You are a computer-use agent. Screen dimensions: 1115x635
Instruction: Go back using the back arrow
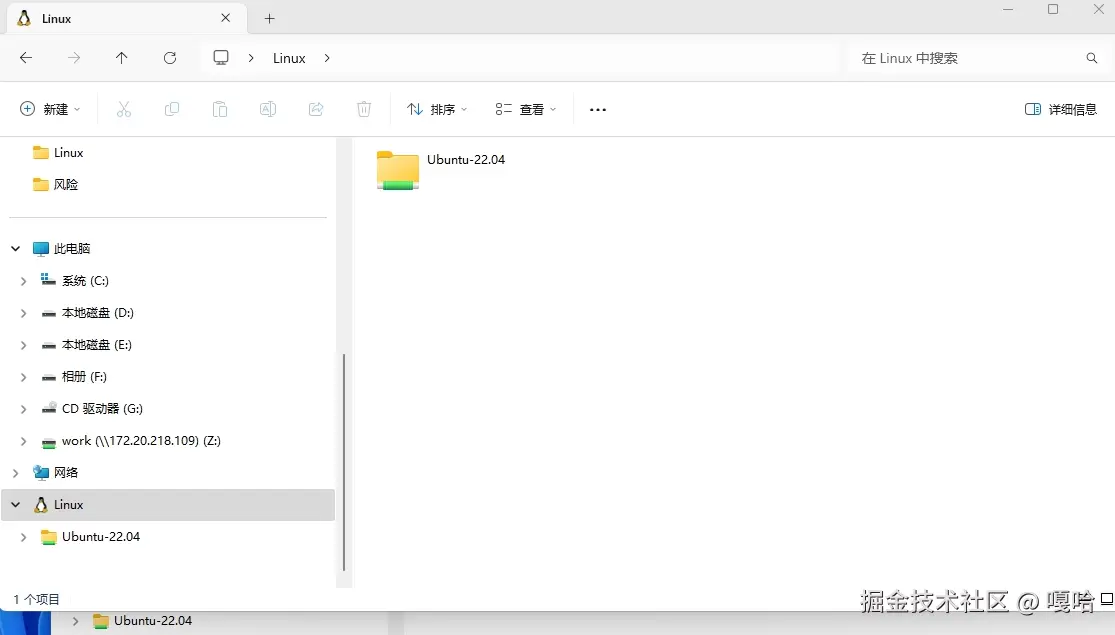[x=26, y=58]
